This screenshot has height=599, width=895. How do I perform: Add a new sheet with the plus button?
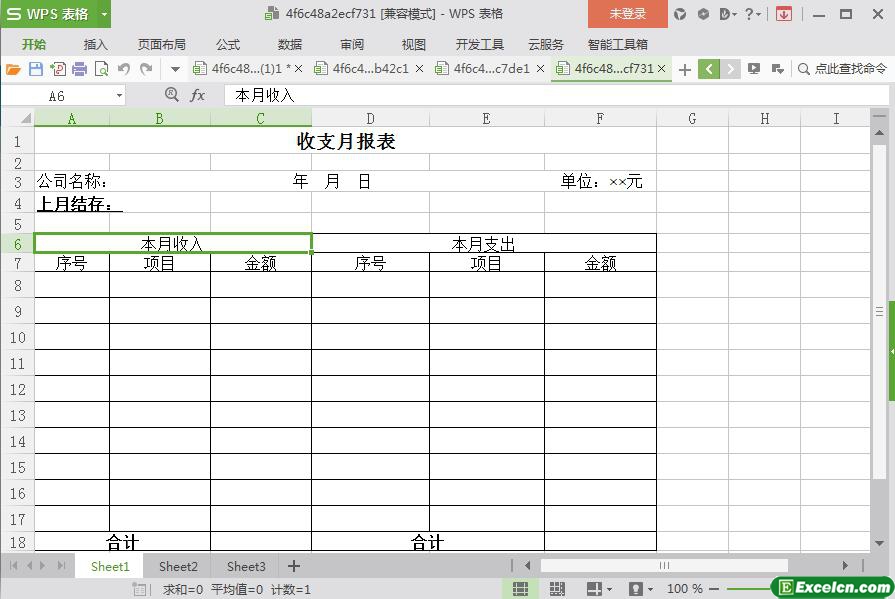(x=294, y=566)
